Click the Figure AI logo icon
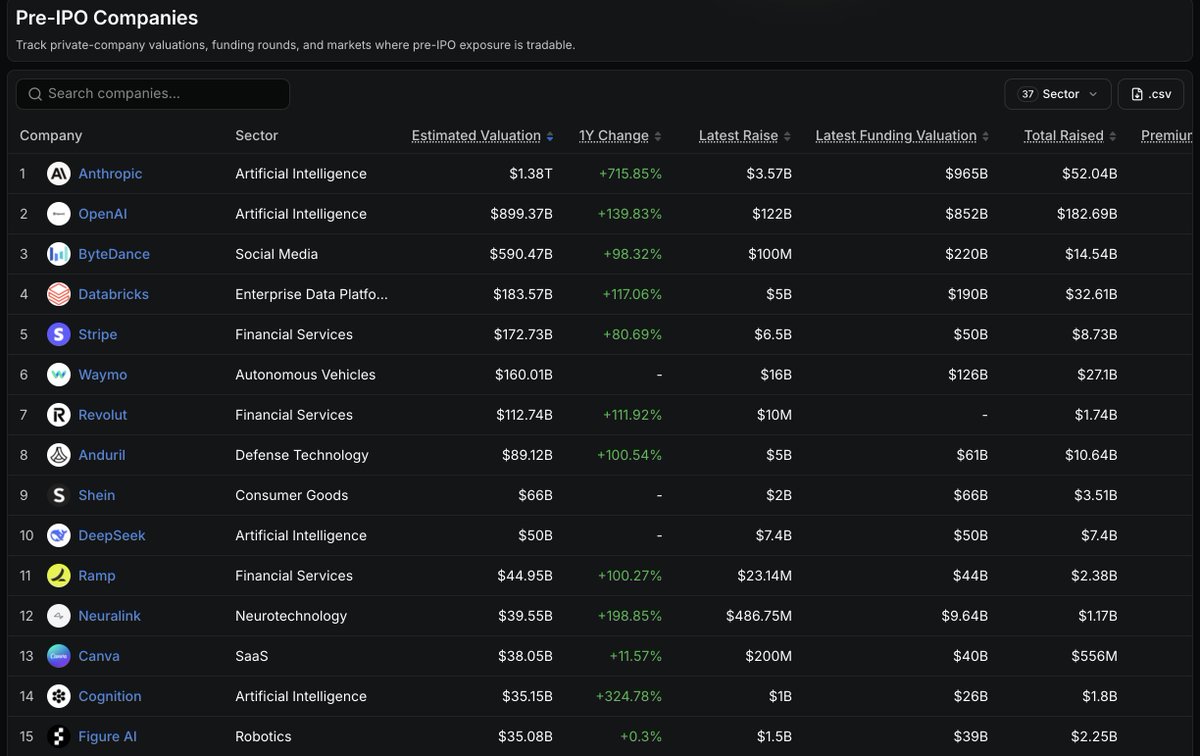The width and height of the screenshot is (1200, 756). [x=59, y=736]
